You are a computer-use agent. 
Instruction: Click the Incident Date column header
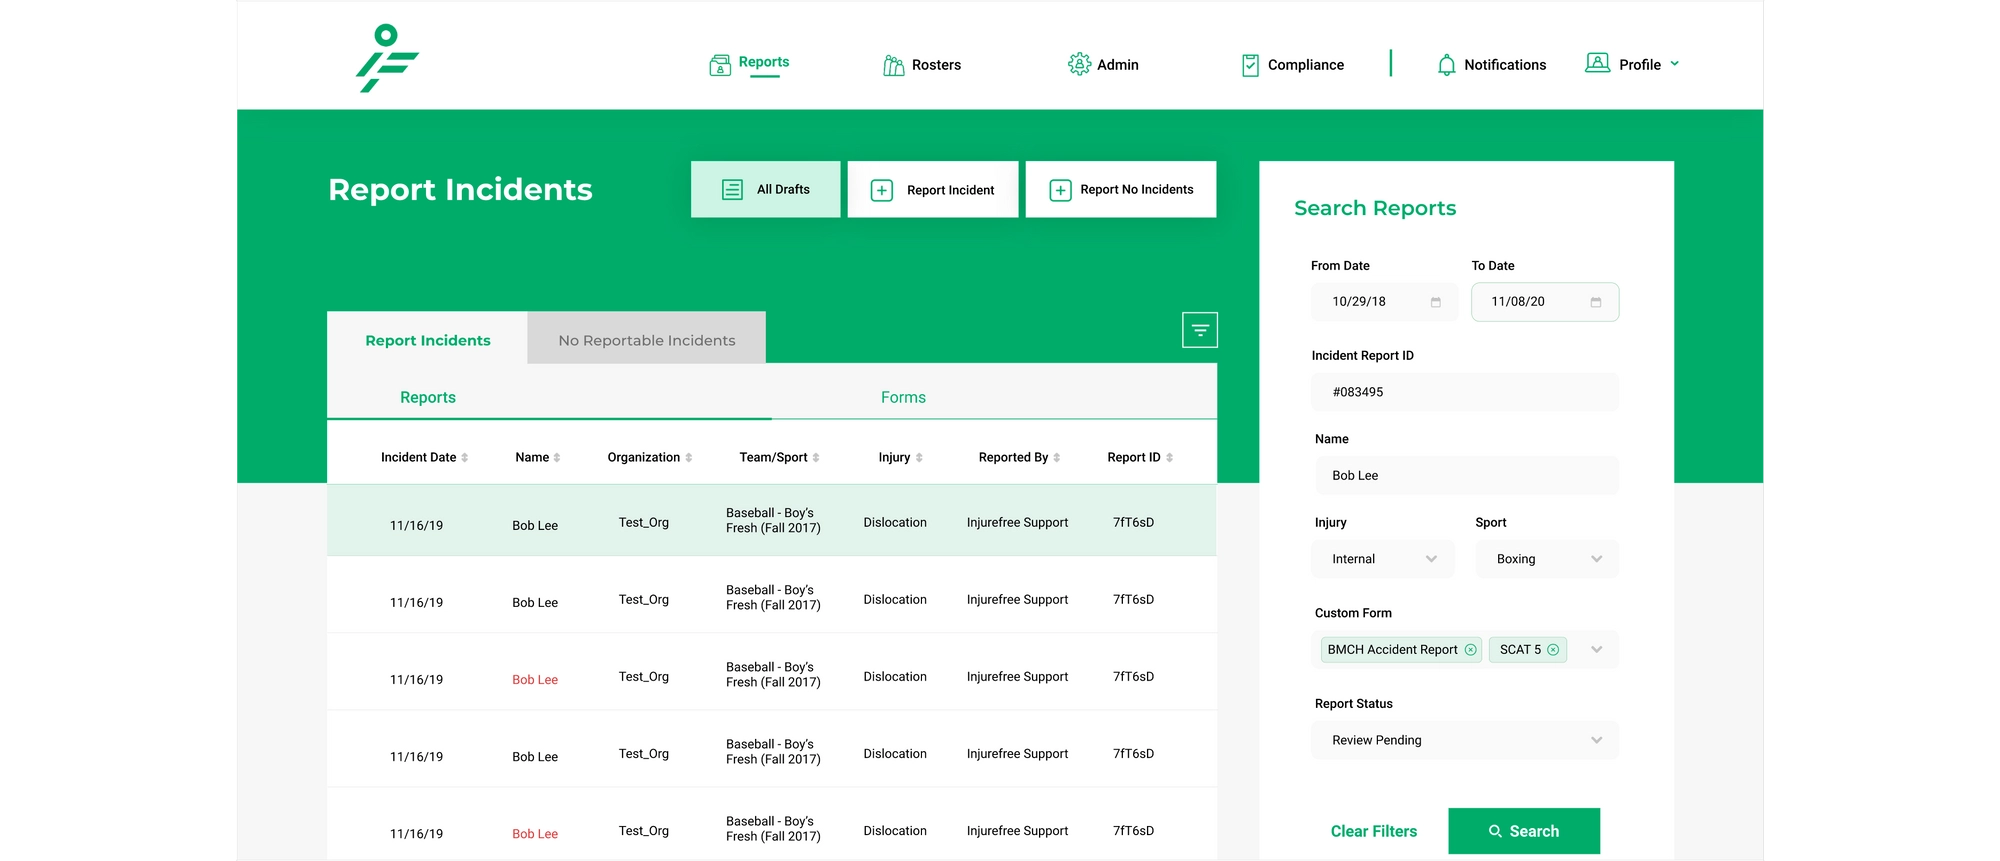pos(418,458)
